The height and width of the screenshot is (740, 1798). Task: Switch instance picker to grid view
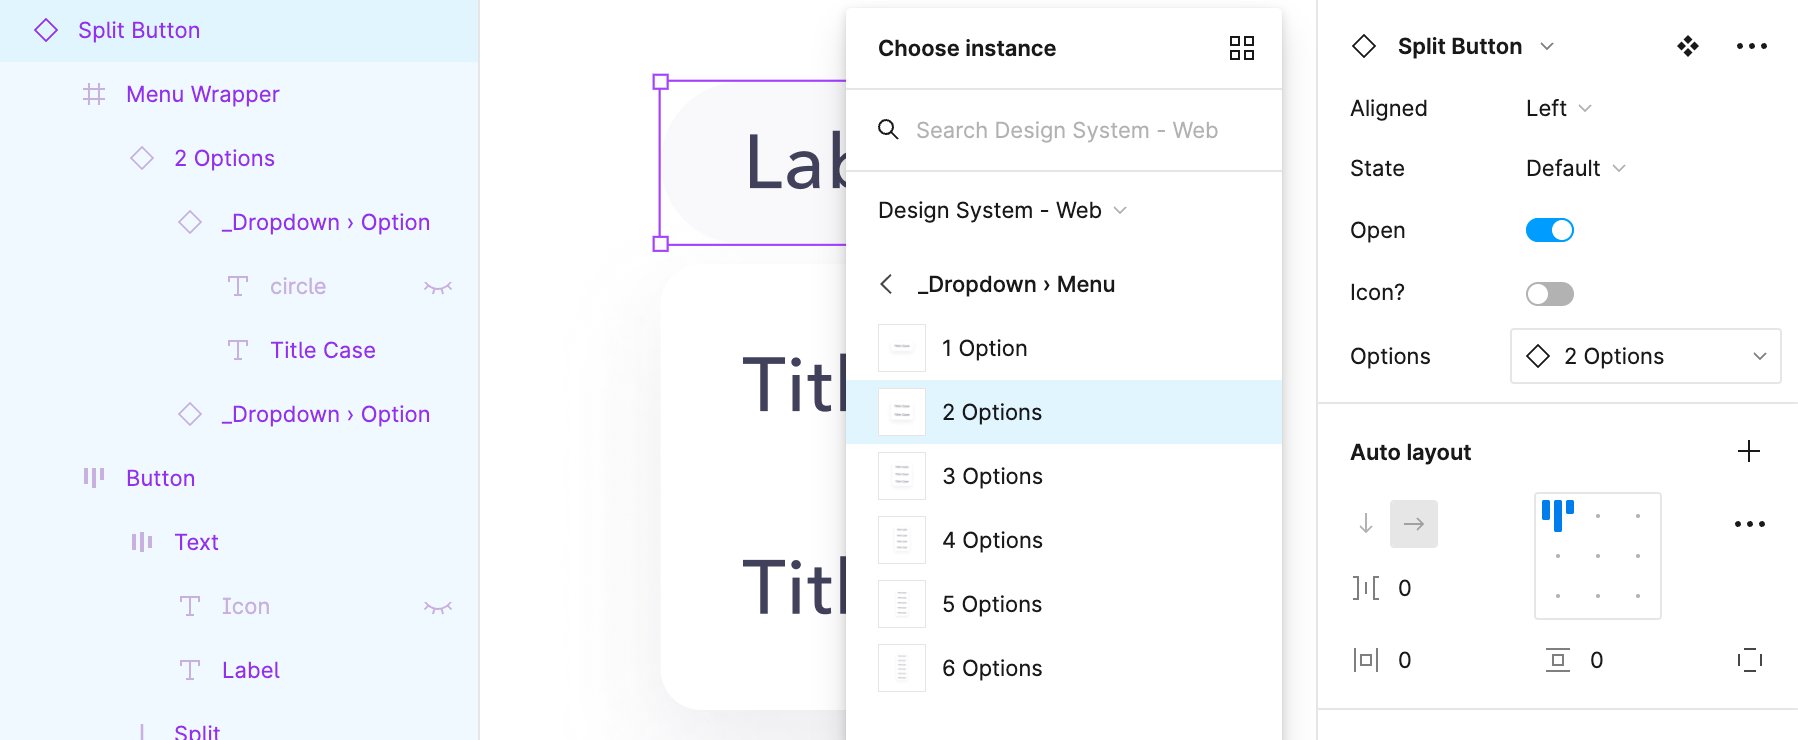tap(1241, 48)
